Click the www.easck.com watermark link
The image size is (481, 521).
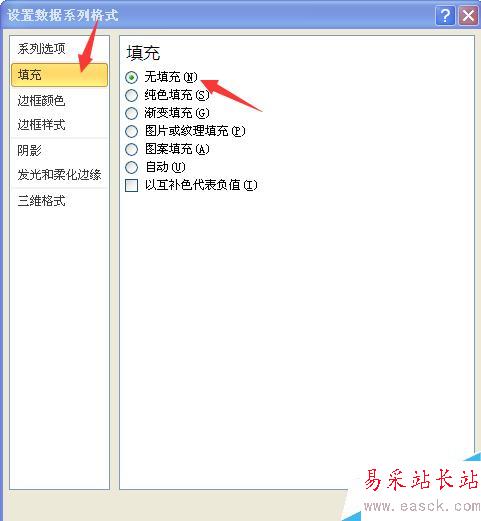point(422,506)
